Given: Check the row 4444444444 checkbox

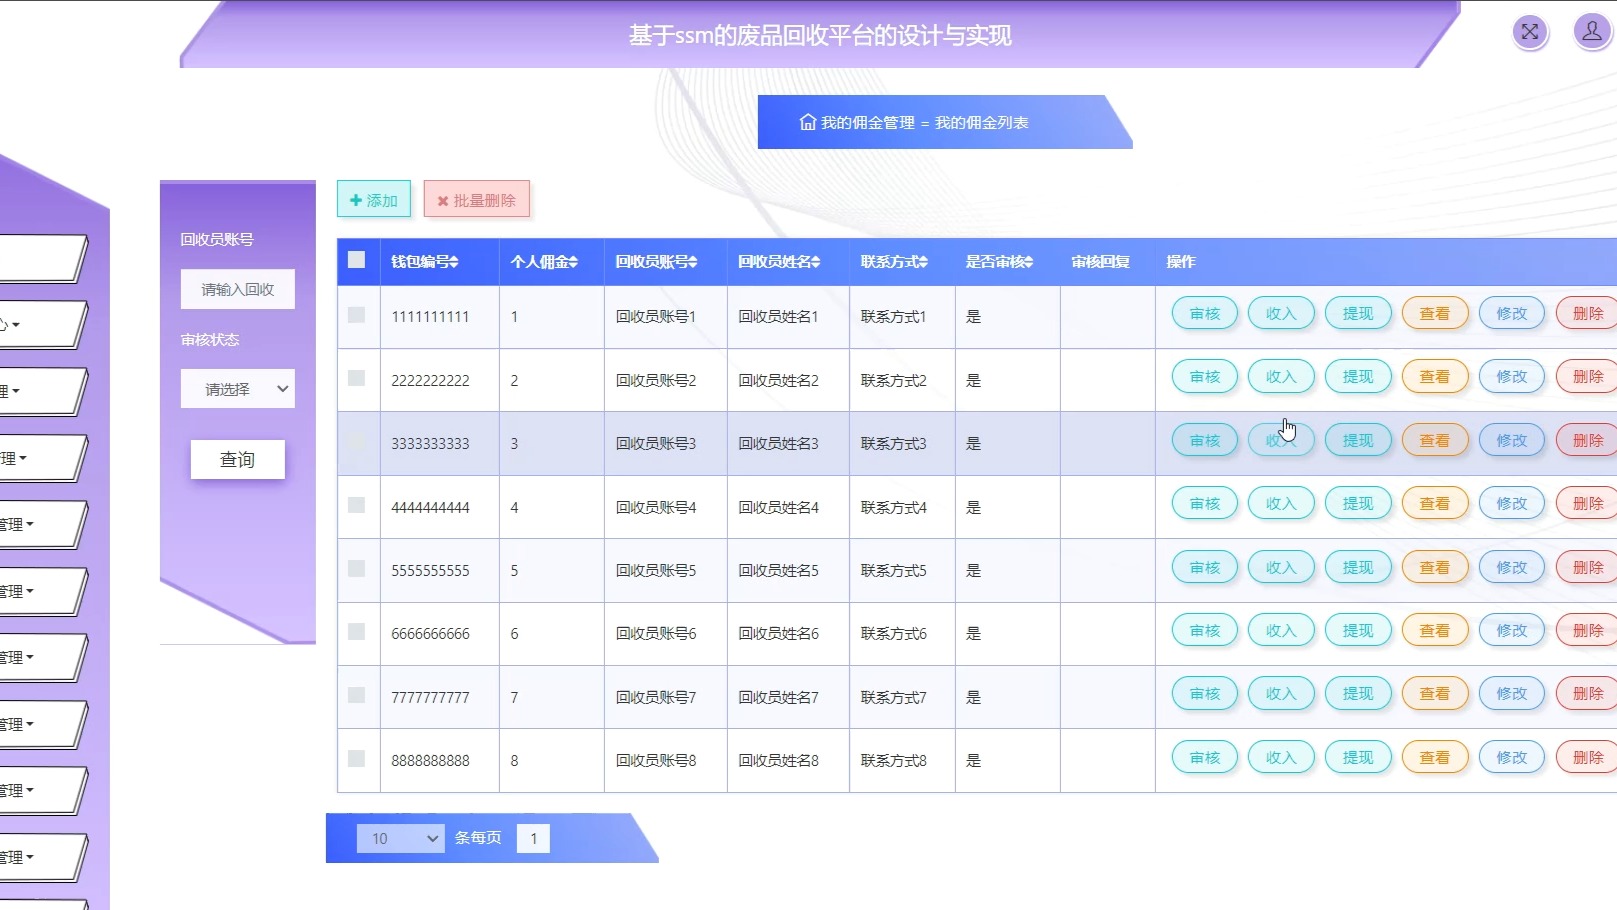Looking at the screenshot, I should tap(356, 505).
